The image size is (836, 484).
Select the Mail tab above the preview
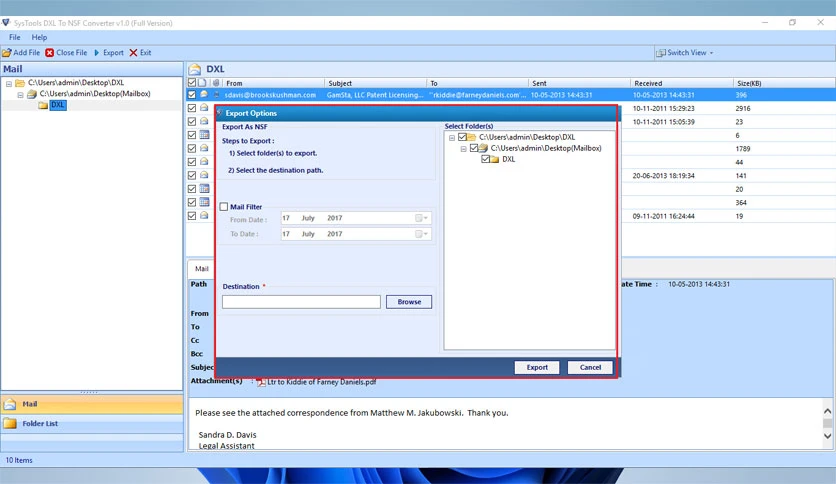click(202, 269)
